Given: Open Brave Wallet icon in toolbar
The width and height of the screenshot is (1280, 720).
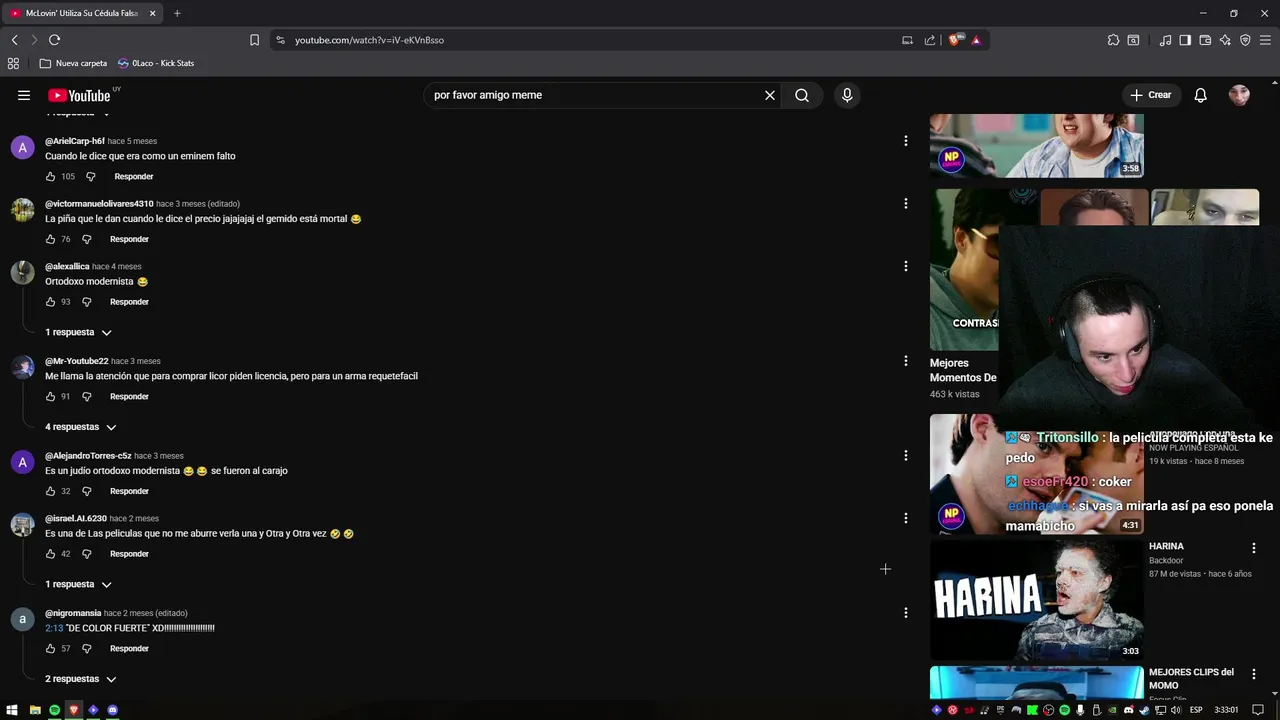Looking at the screenshot, I should point(1205,40).
